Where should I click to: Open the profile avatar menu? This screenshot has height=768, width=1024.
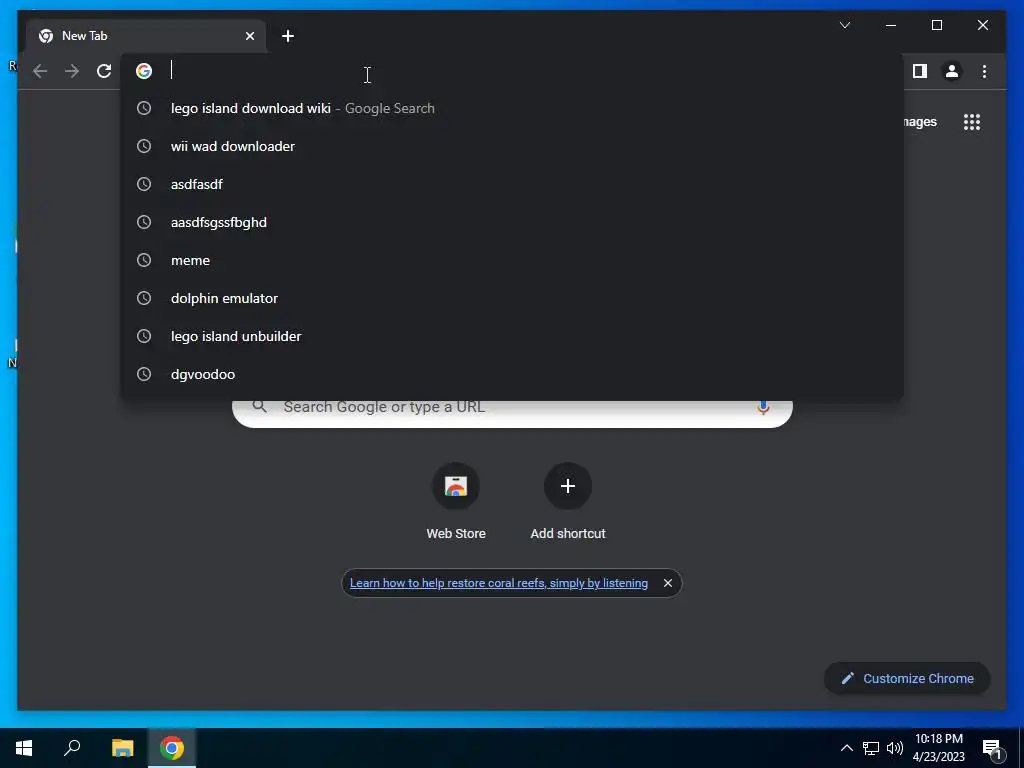coord(952,71)
